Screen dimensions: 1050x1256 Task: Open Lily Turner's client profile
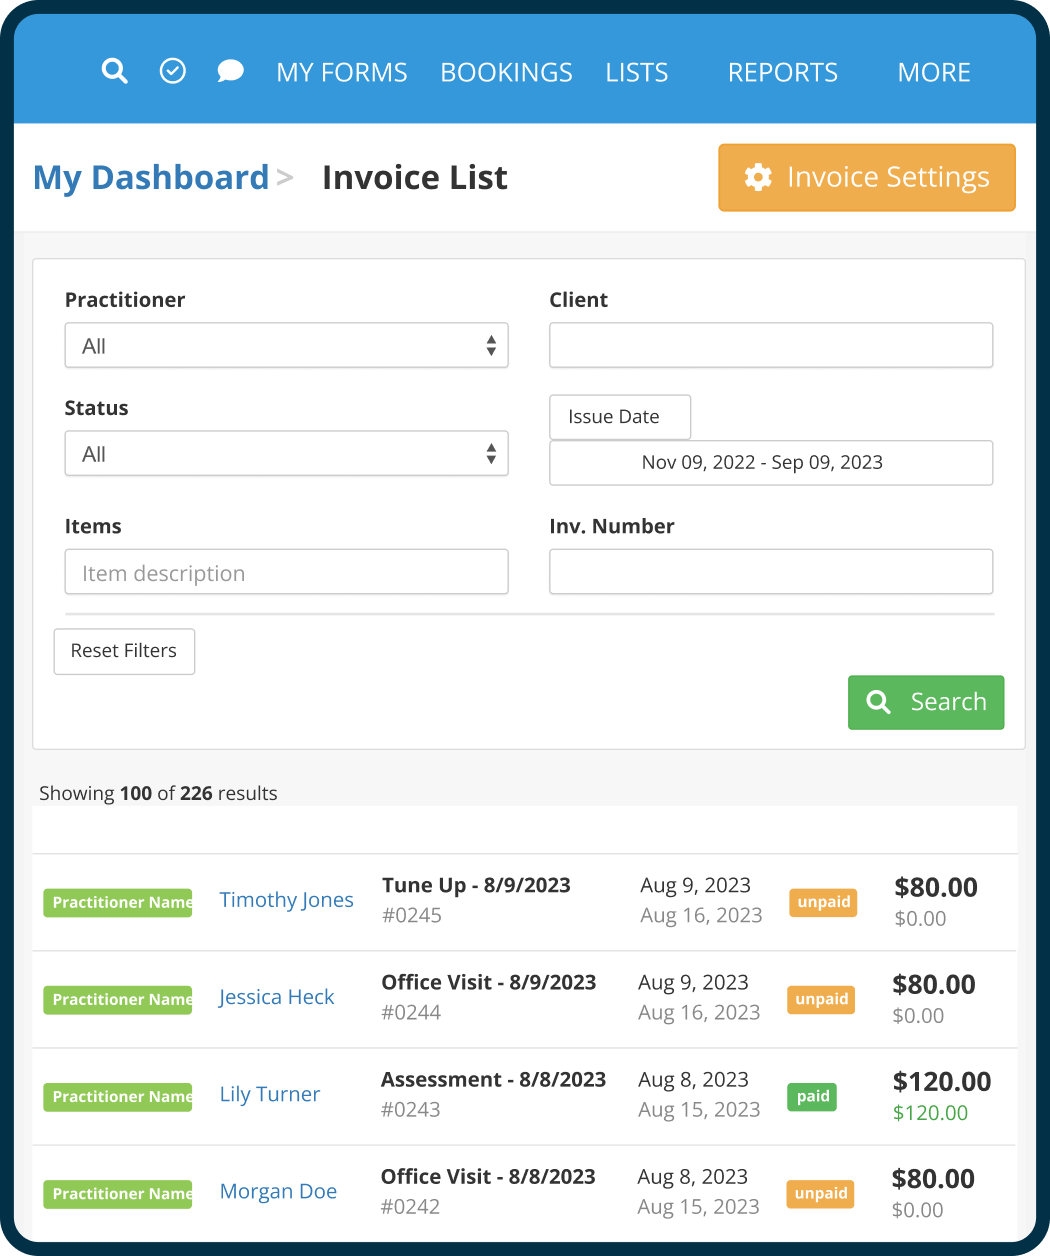tap(269, 1094)
